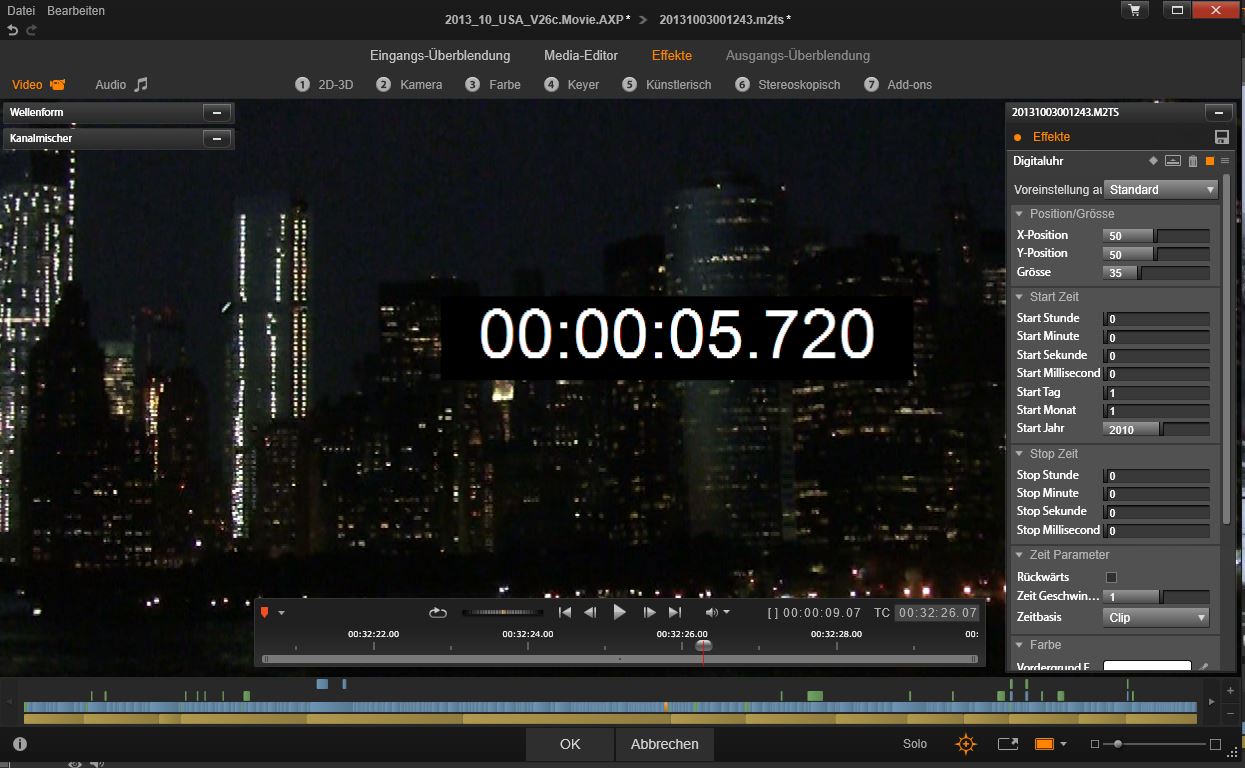Open the Zeitbasis Clip dropdown
The height and width of the screenshot is (768, 1245).
1156,618
